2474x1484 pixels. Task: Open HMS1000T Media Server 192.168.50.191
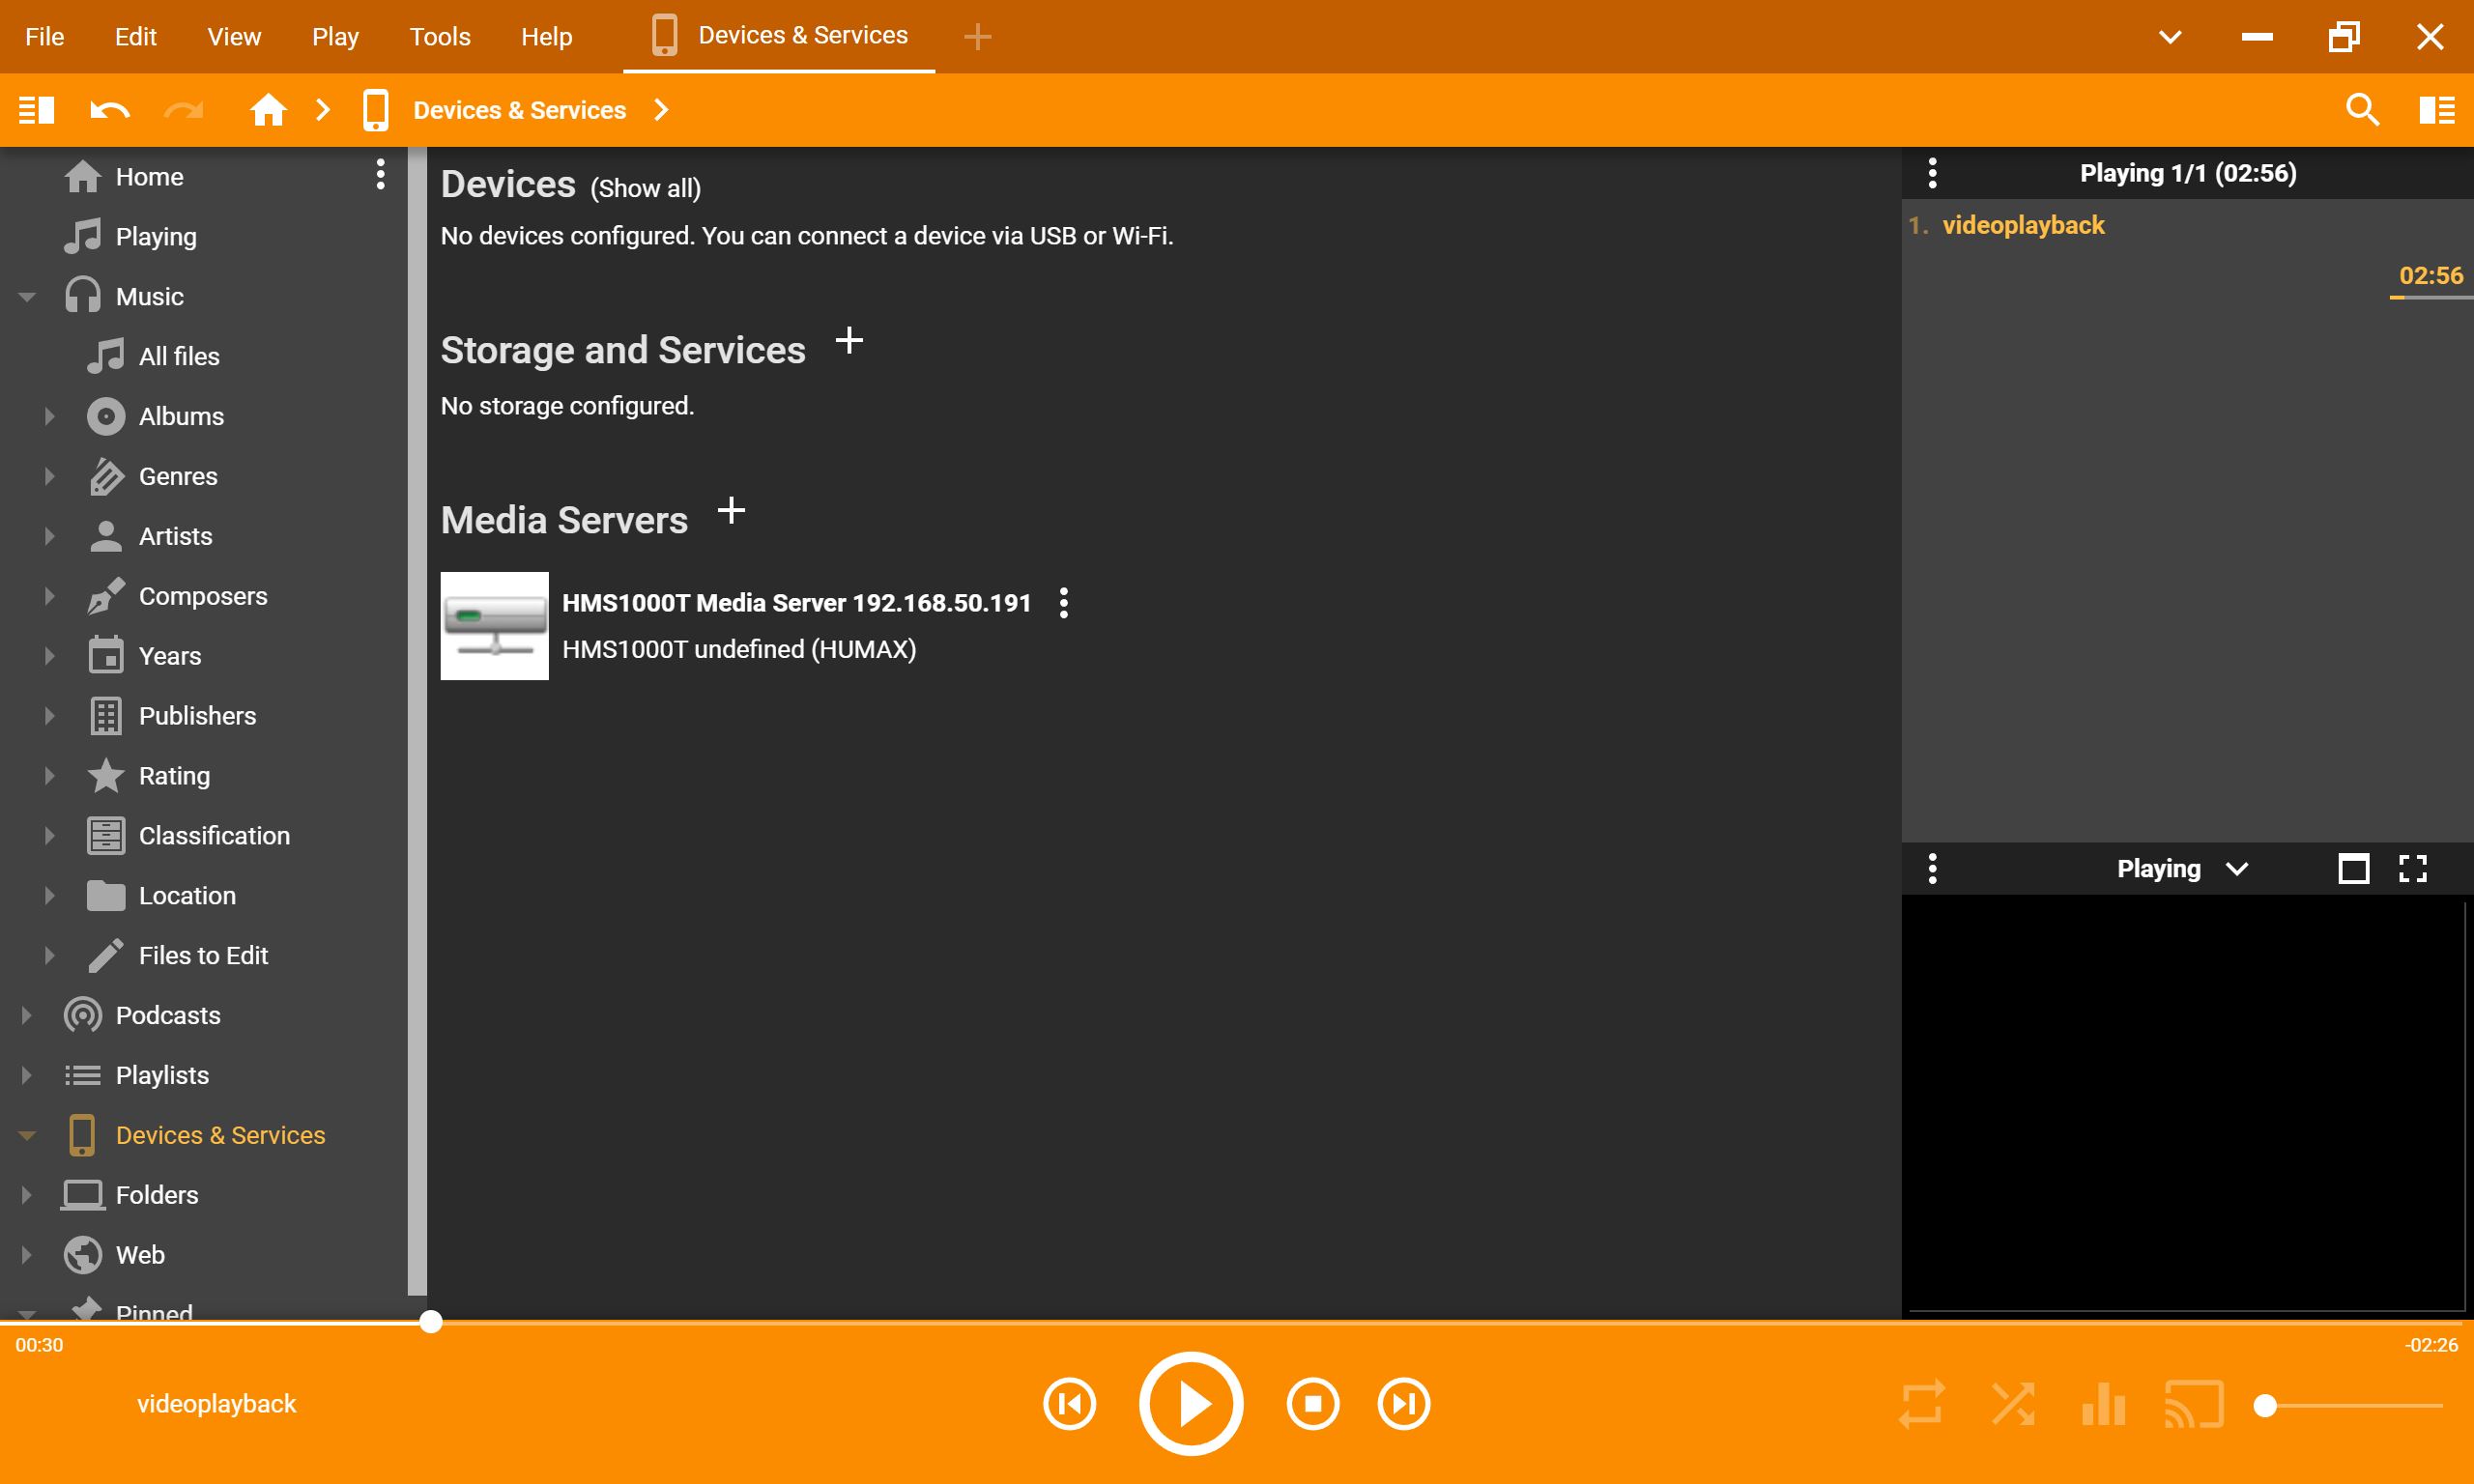coord(795,603)
